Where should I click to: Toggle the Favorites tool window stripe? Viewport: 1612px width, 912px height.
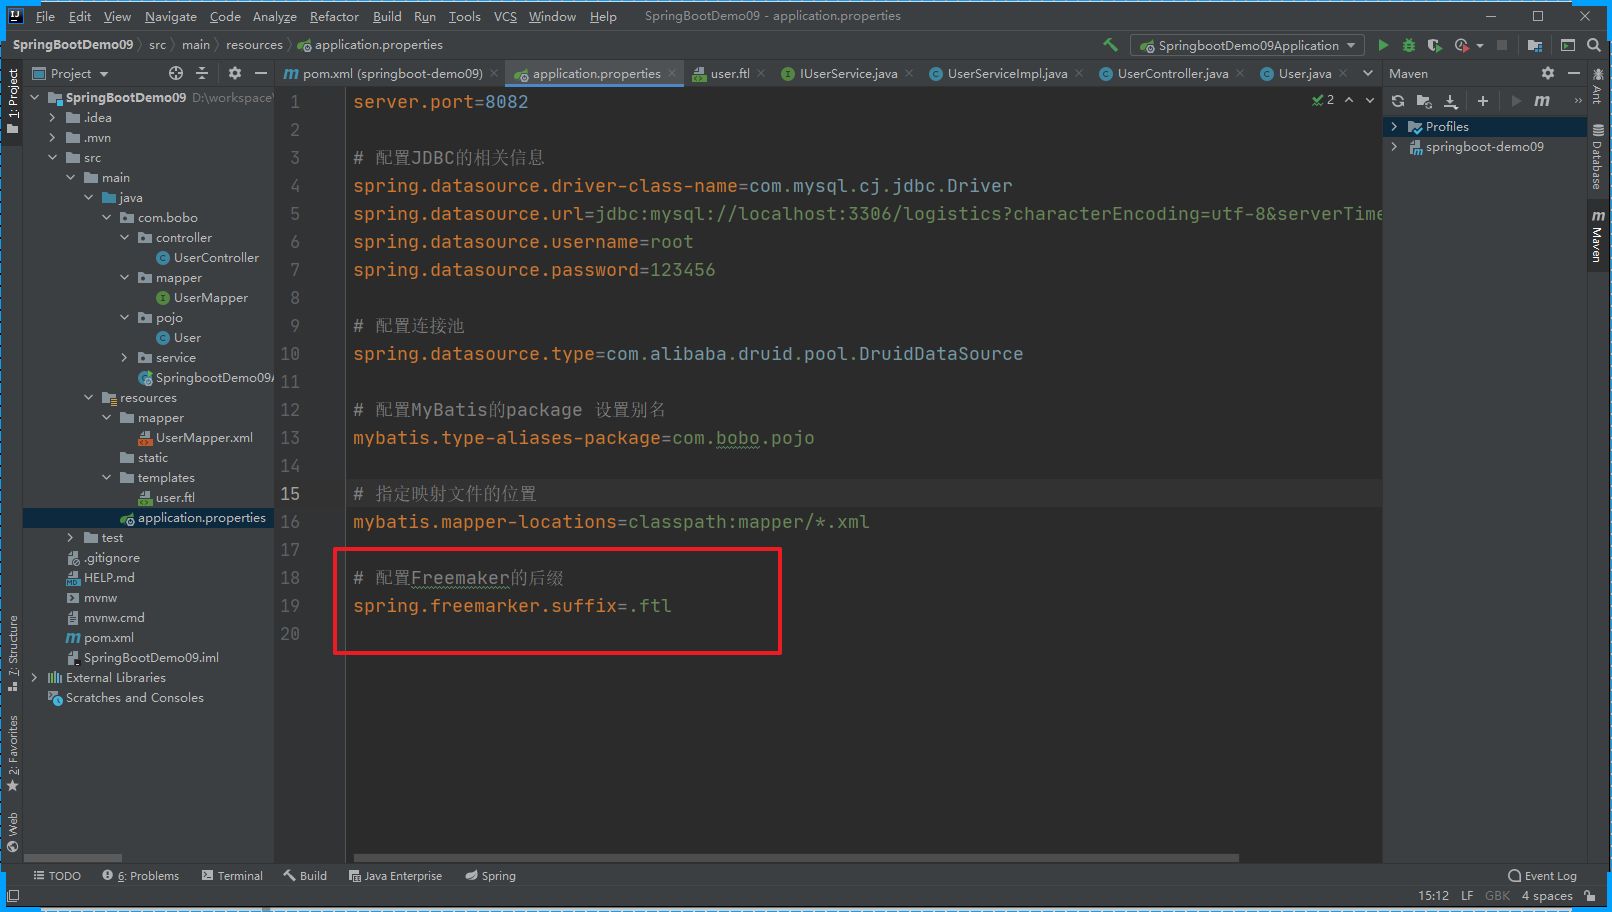(12, 753)
